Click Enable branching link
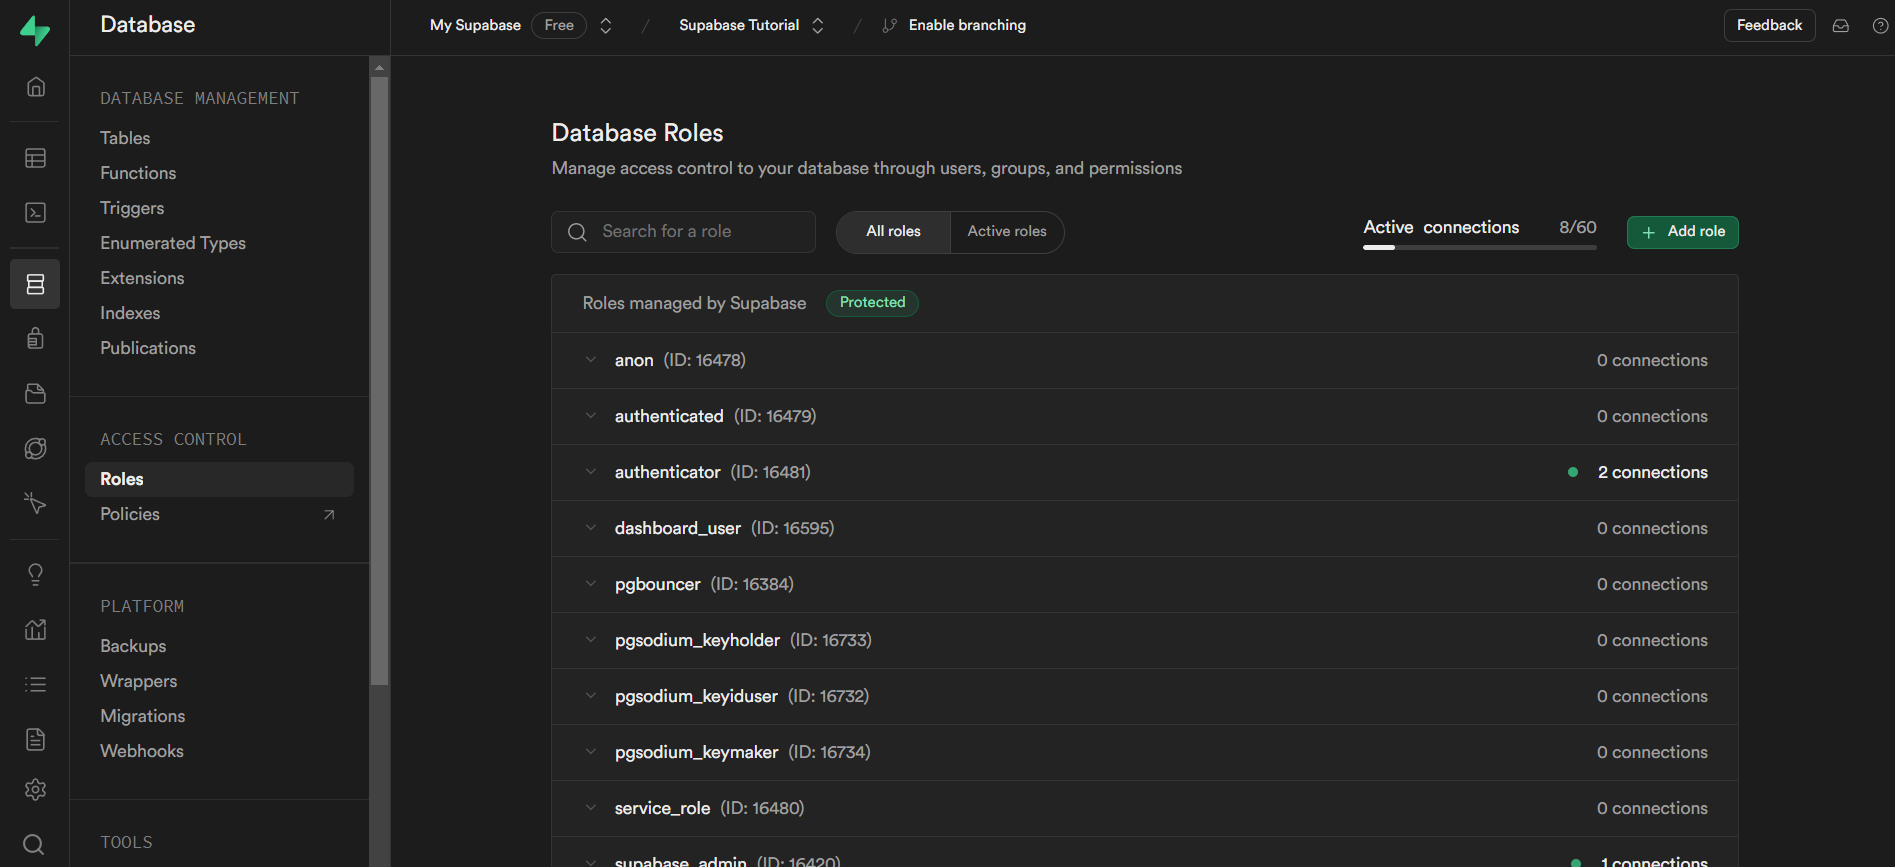The image size is (1895, 867). pos(967,26)
